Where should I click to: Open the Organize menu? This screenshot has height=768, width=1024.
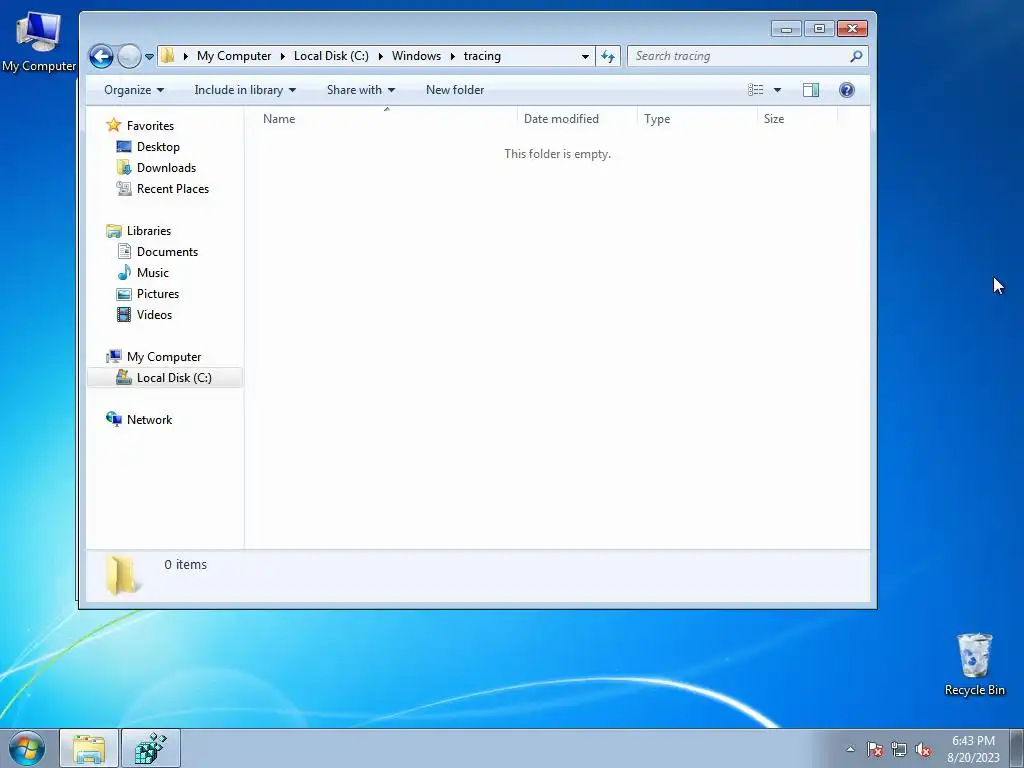(134, 90)
